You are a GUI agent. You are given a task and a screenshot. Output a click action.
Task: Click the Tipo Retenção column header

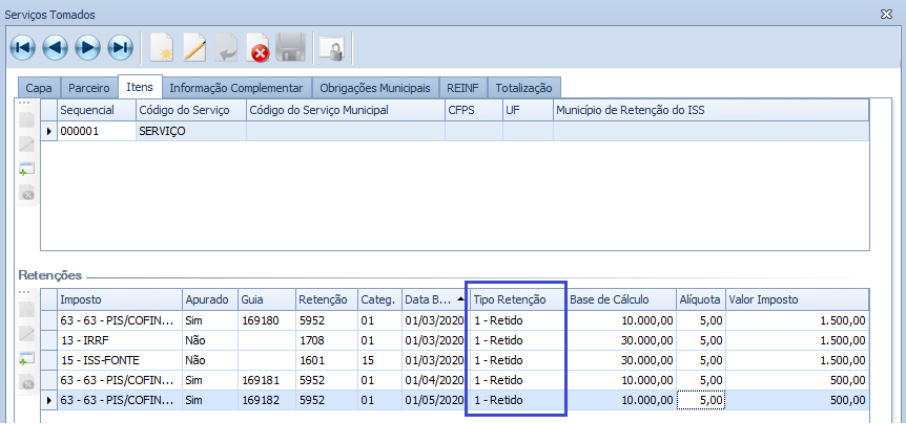pyautogui.click(x=510, y=299)
